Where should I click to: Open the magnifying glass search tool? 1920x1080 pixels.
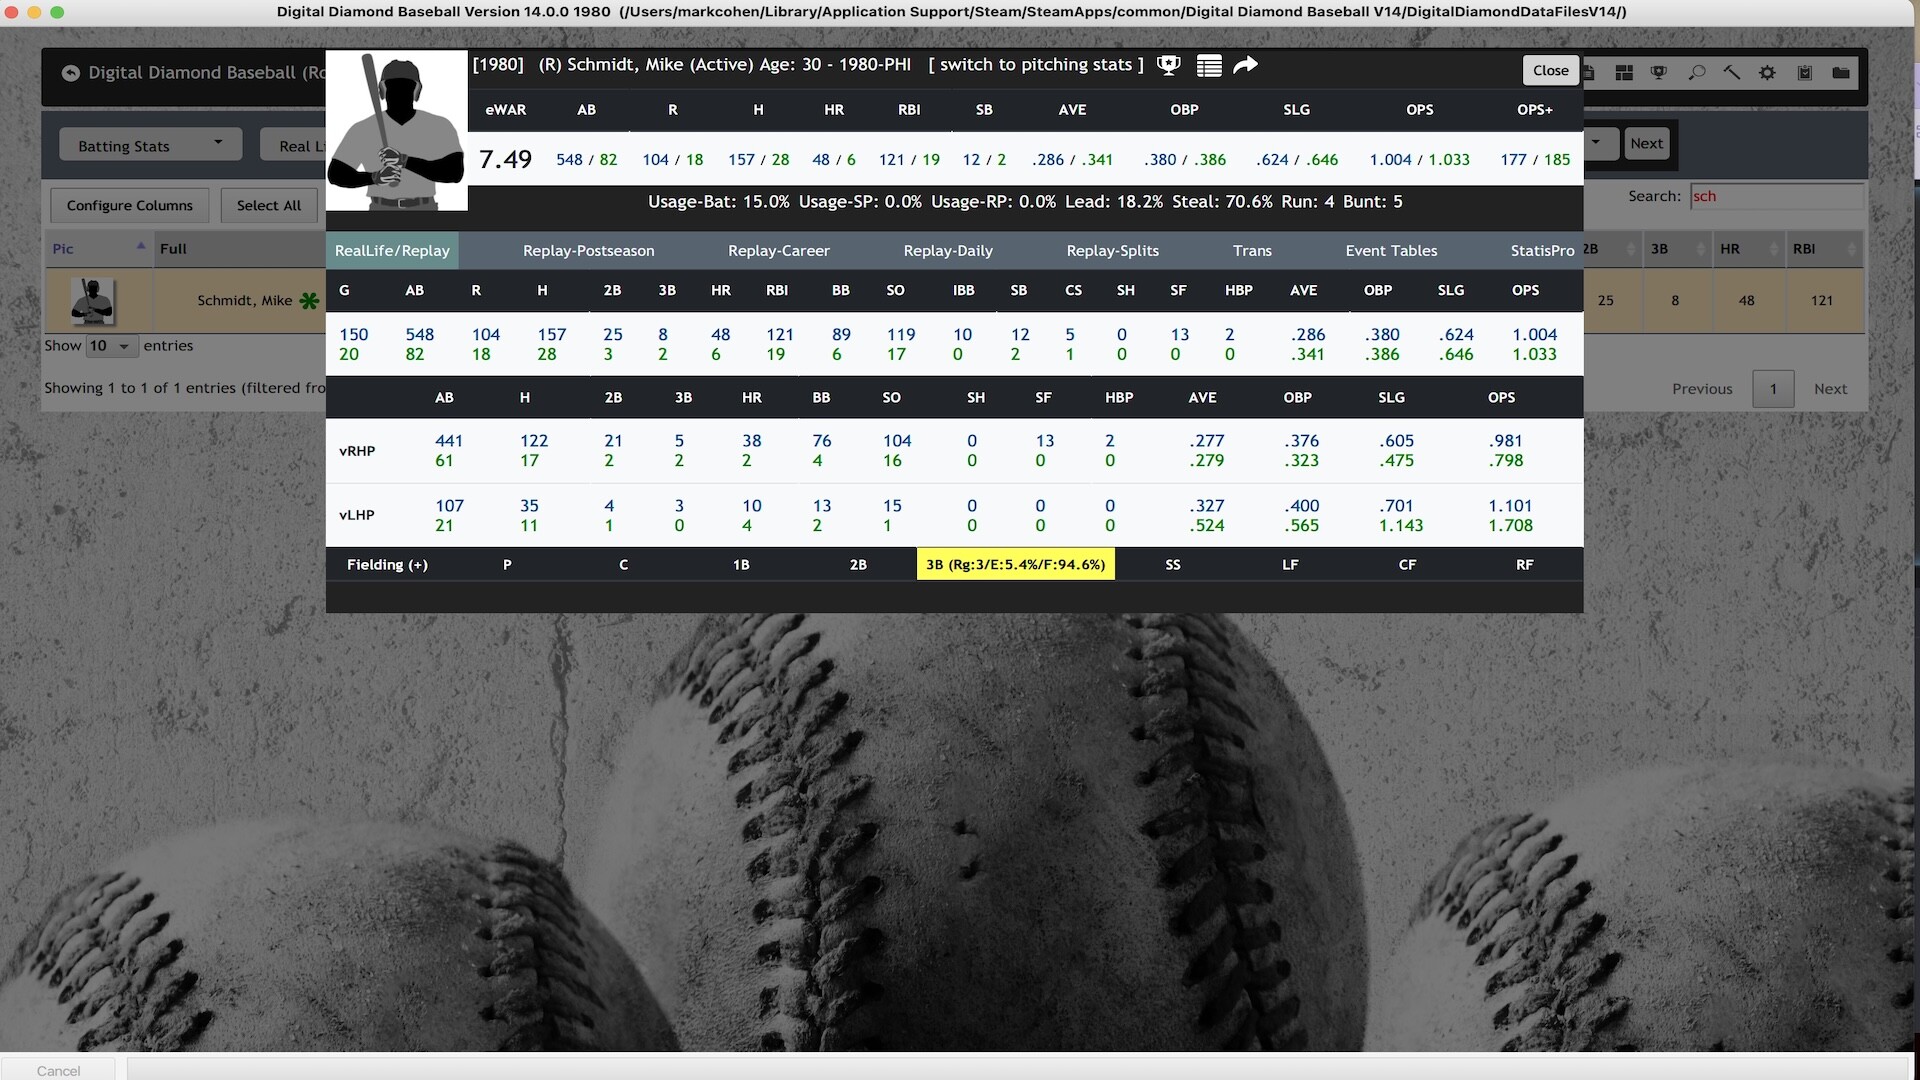coord(1696,73)
